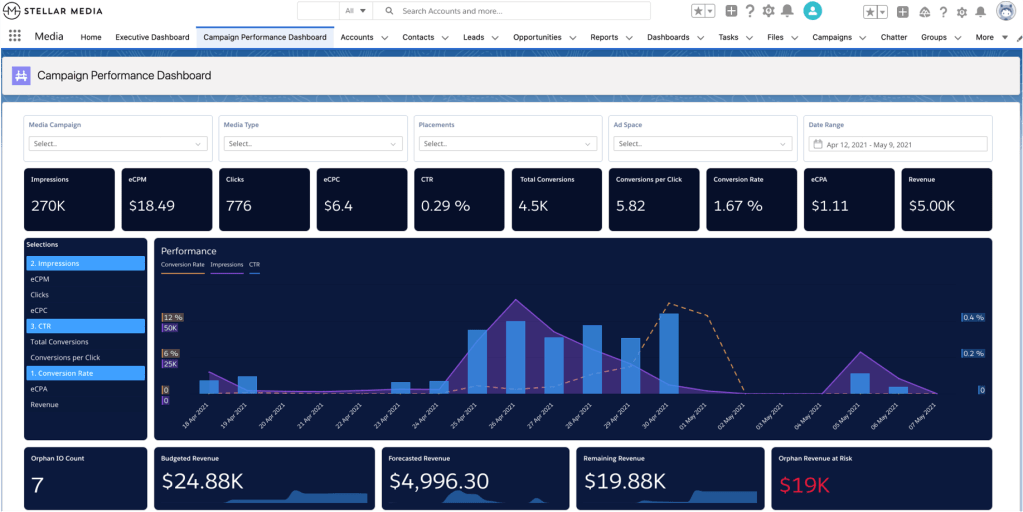Switch to the Executive Dashboard tab

point(152,37)
